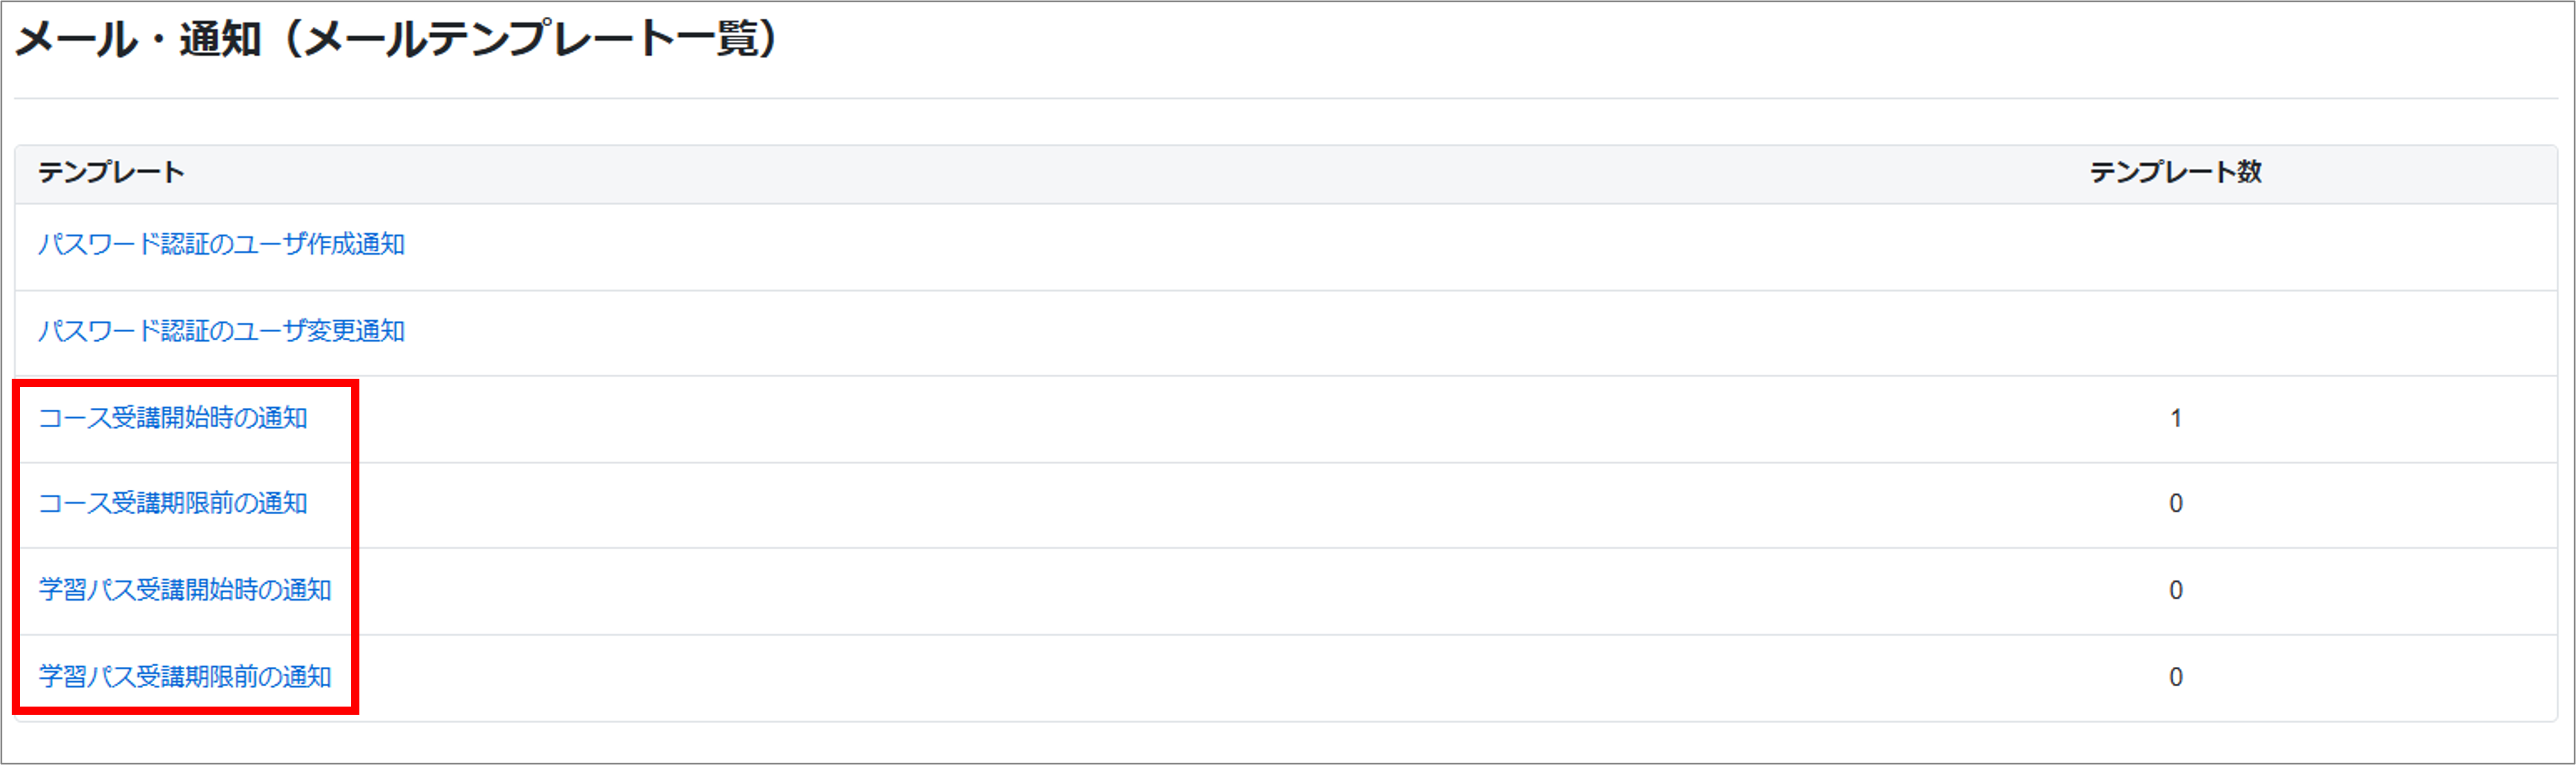
Task: Click template count 0 for コース受講期限前の通知
Action: pos(2175,503)
